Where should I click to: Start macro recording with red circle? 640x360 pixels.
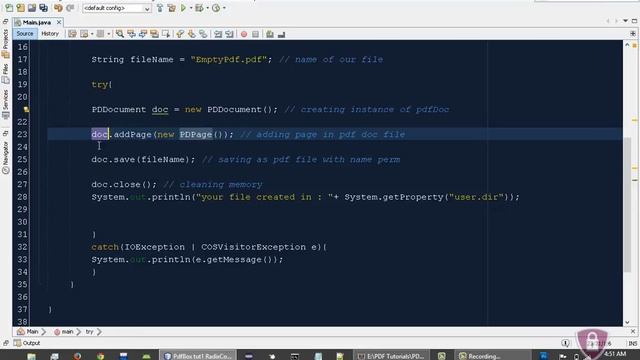tap(244, 34)
